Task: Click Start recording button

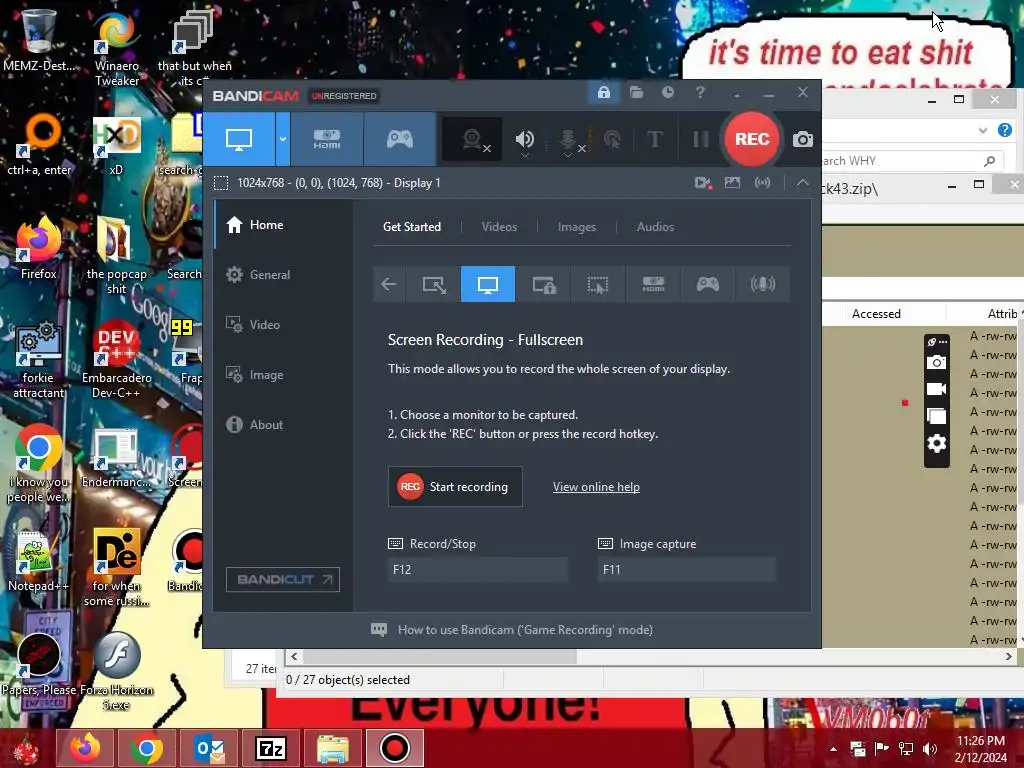Action: pos(455,487)
